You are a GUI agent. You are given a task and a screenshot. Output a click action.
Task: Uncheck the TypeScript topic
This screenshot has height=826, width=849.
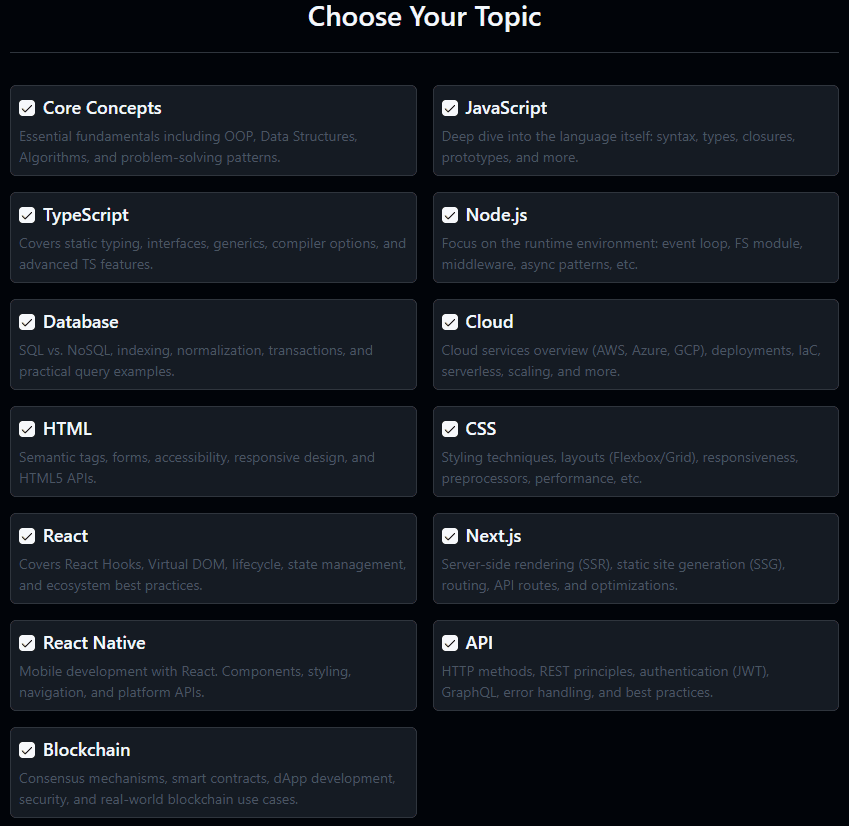(x=27, y=214)
